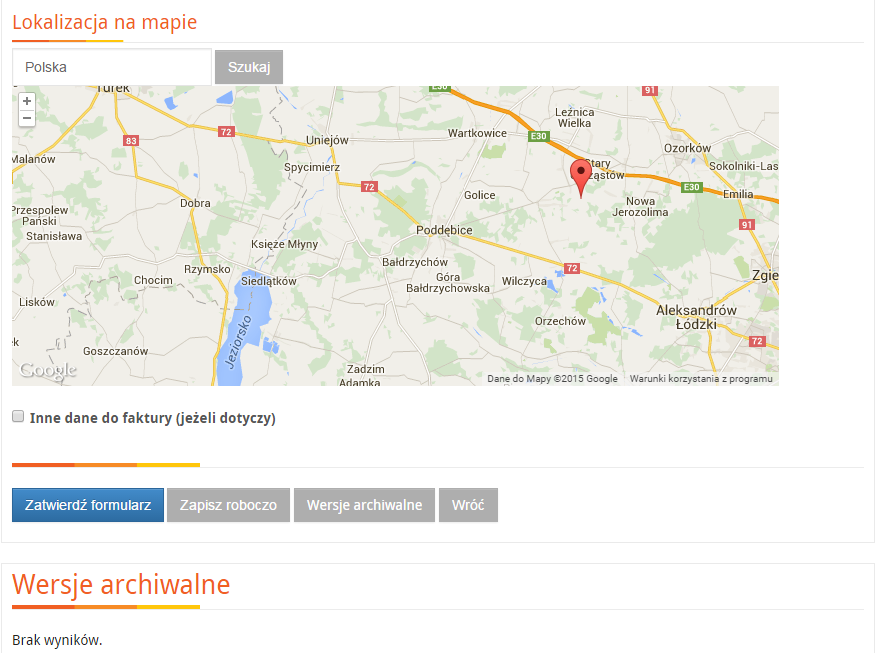Click Poddębice town label on map
Image resolution: width=876 pixels, height=653 pixels.
tap(444, 230)
